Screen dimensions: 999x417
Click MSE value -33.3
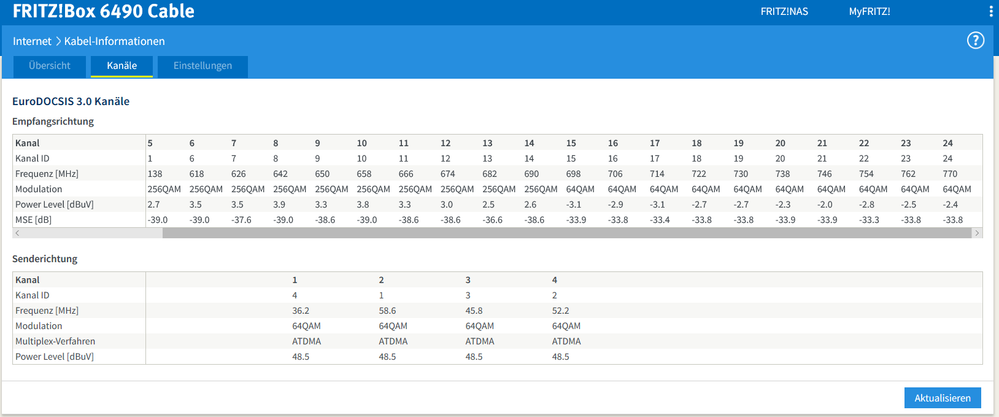869,220
